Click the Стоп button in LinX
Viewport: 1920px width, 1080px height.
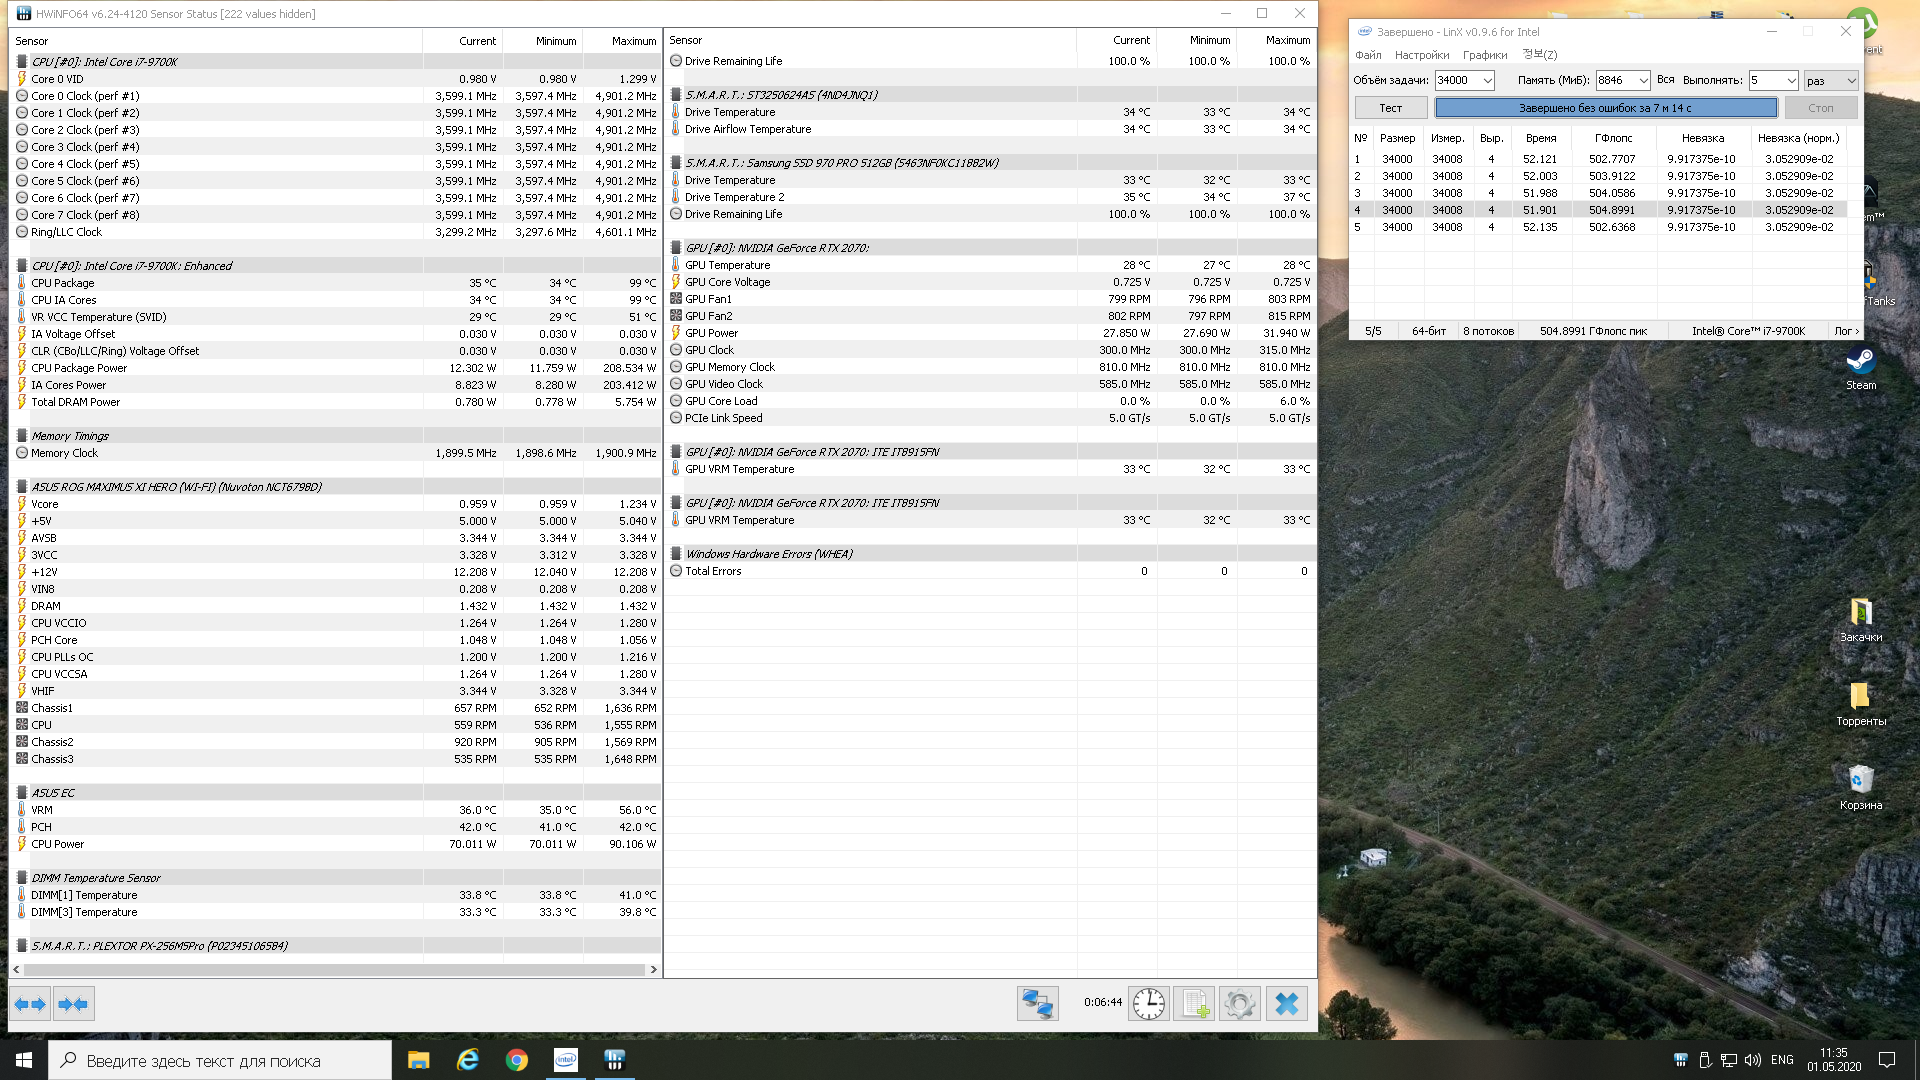1821,108
